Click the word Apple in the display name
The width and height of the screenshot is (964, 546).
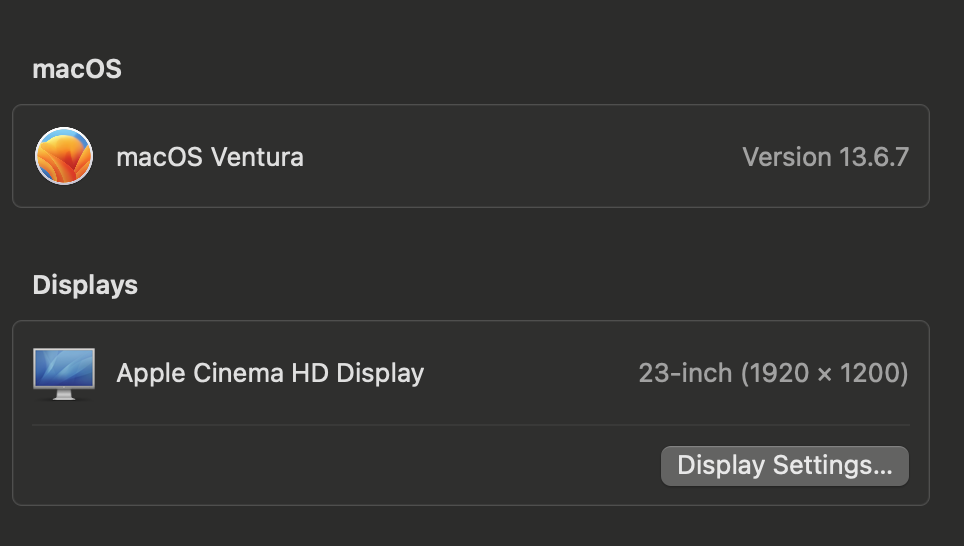(x=148, y=373)
